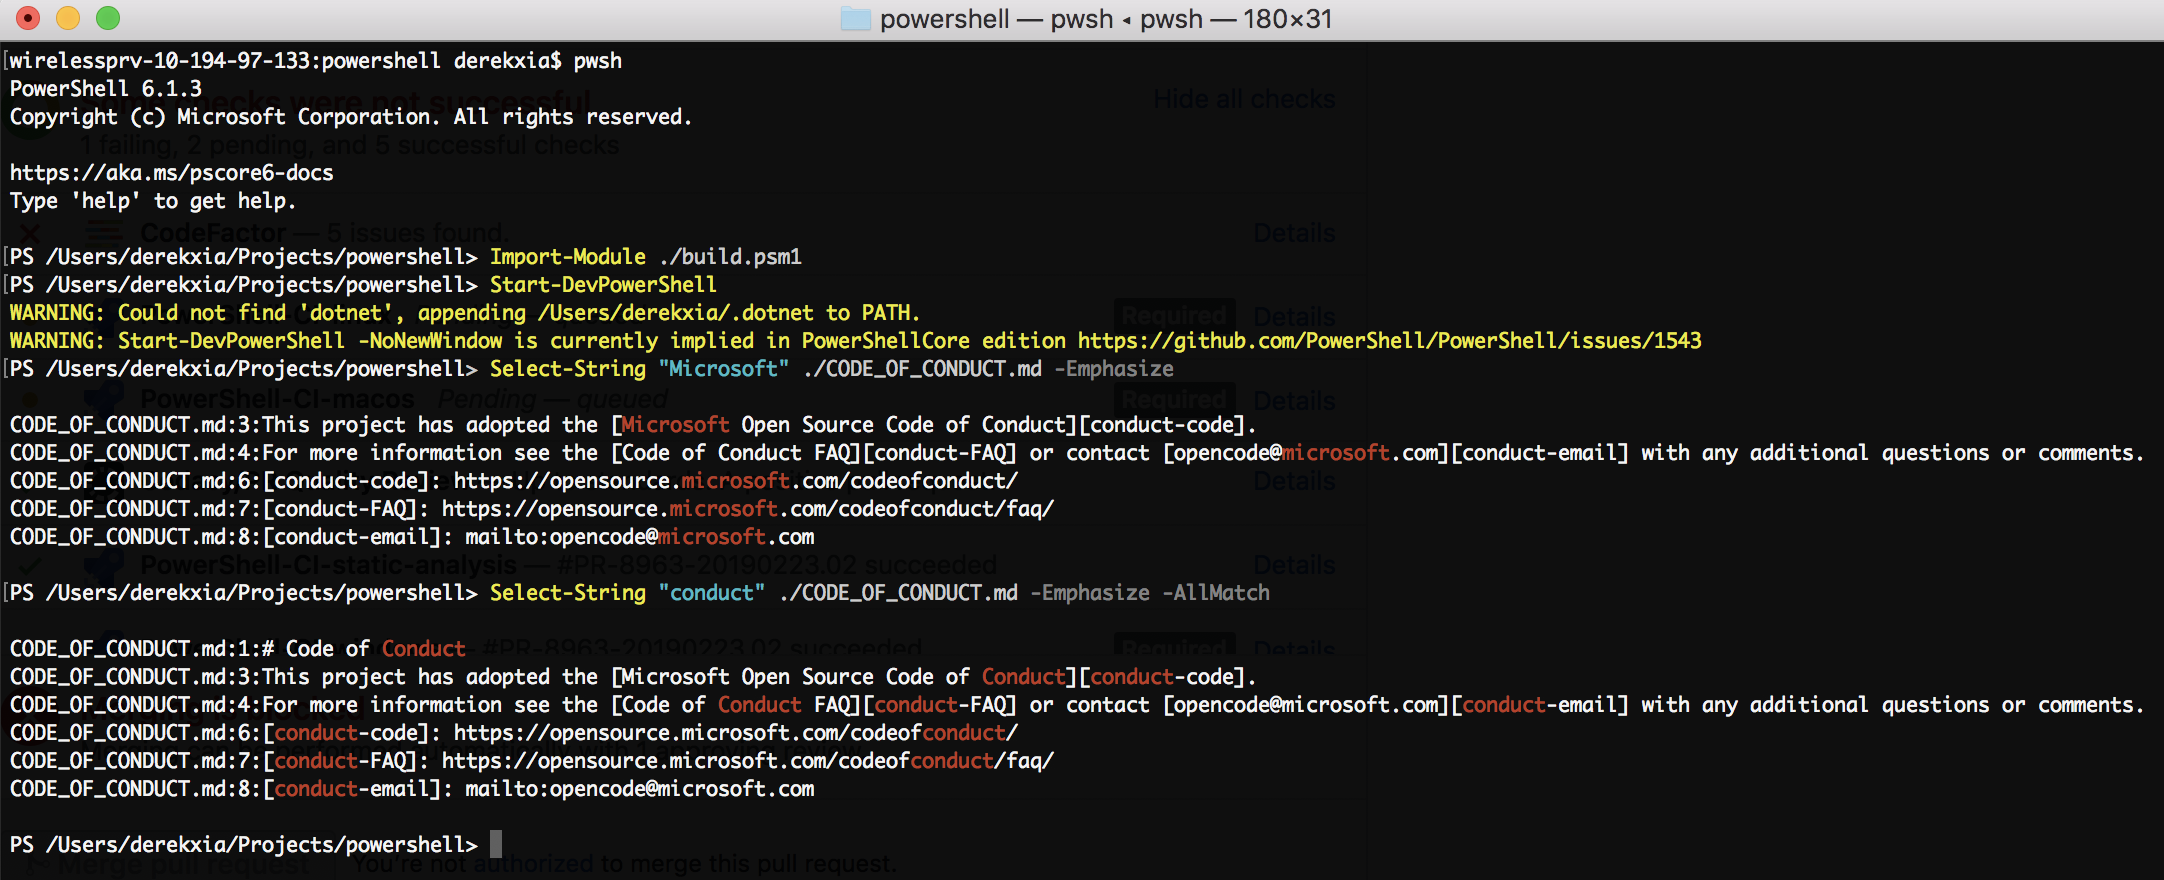Click second md:3 'This project has adopted' line
The height and width of the screenshot is (880, 2164).
(x=633, y=677)
